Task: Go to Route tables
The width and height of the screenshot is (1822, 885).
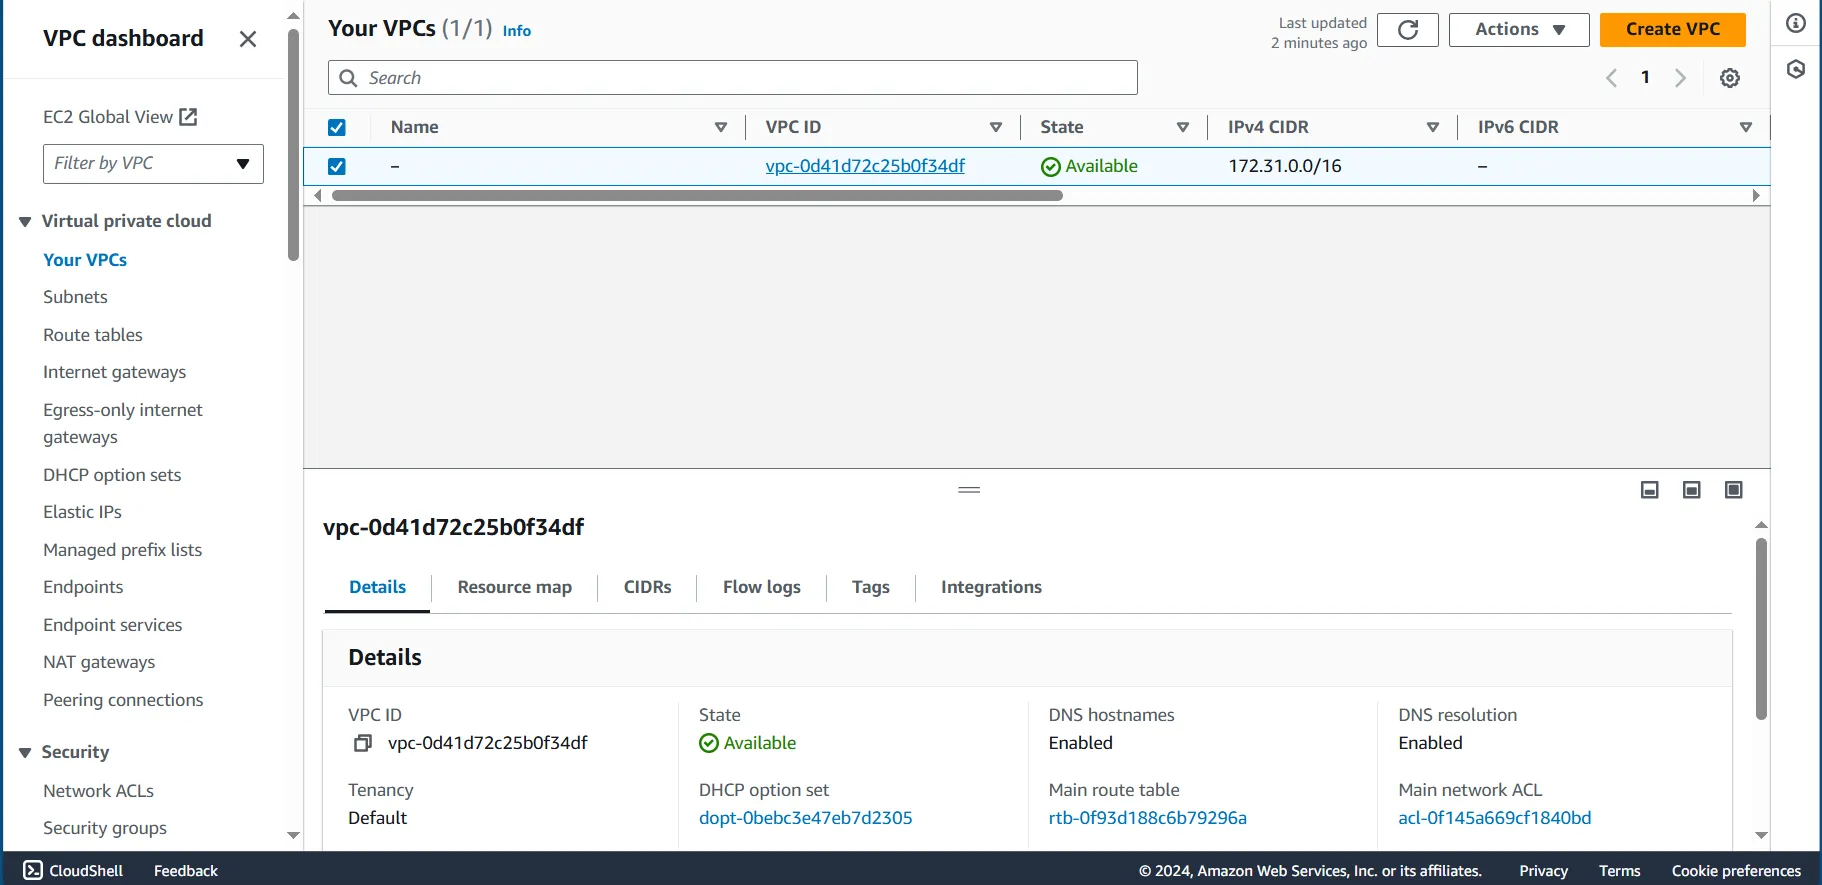Action: tap(93, 335)
